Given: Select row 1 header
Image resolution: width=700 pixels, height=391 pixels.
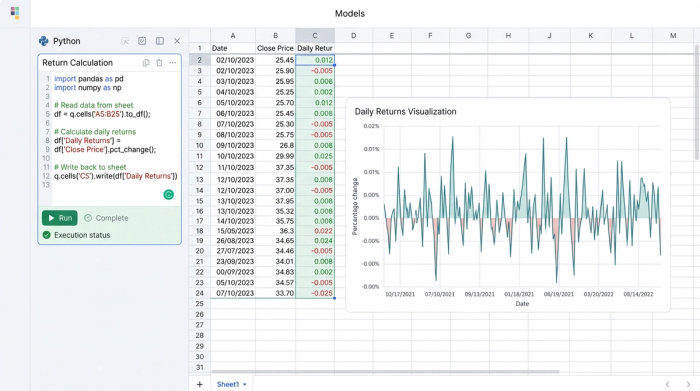Looking at the screenshot, I should (x=200, y=48).
